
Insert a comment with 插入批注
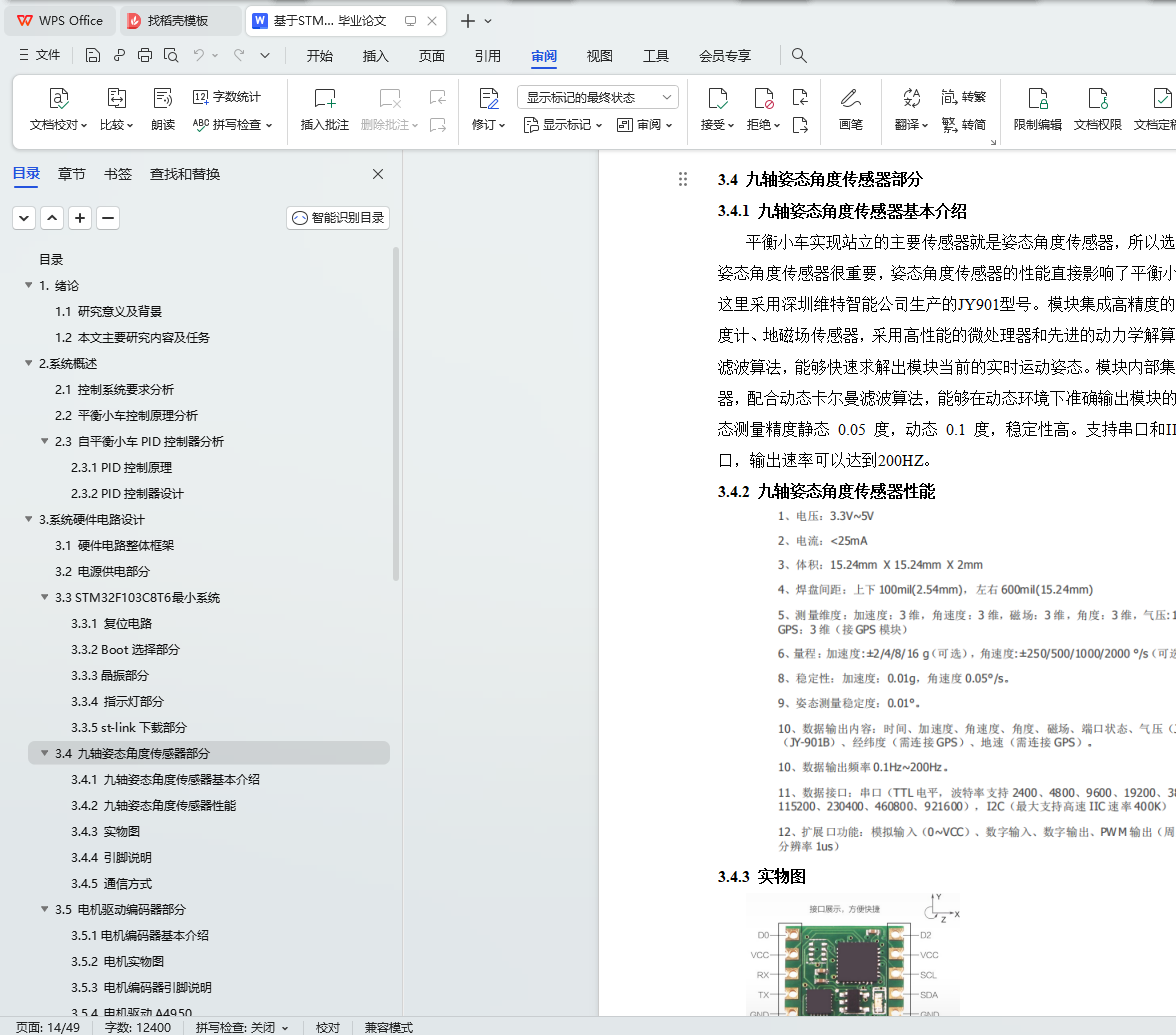325,110
